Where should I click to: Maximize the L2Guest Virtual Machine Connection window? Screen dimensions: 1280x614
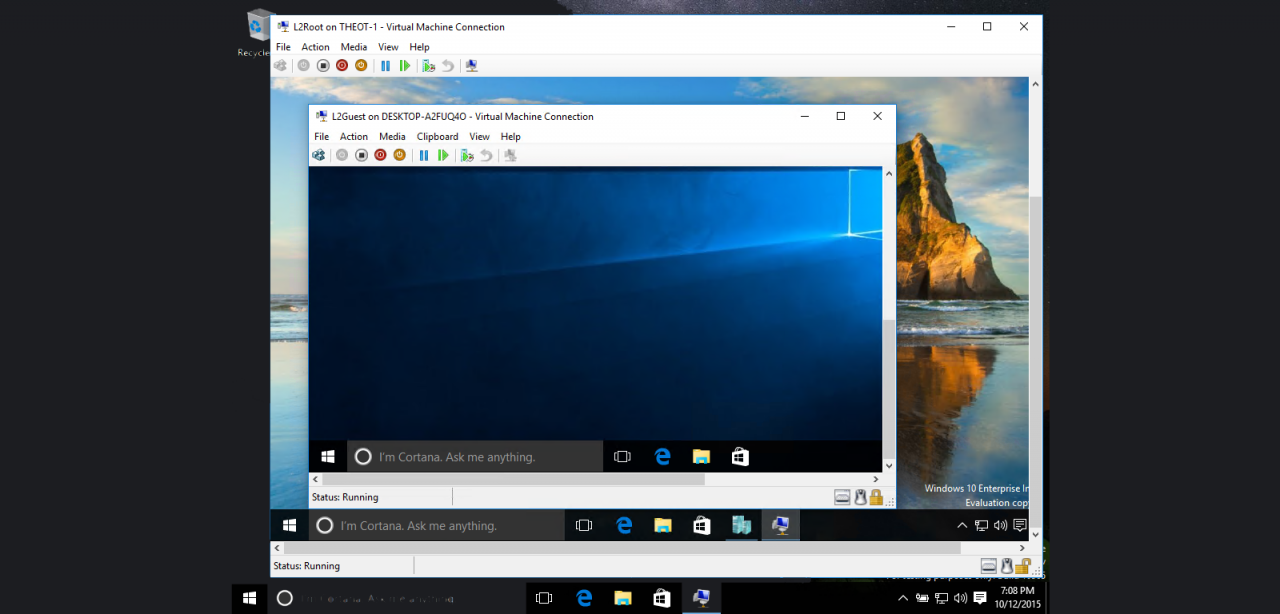[841, 116]
